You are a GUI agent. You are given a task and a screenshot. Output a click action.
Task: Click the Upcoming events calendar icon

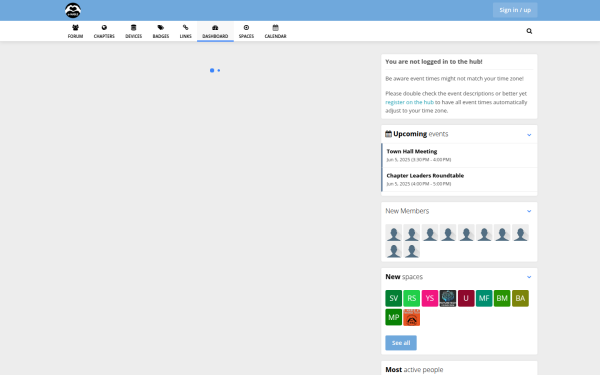[x=388, y=134]
